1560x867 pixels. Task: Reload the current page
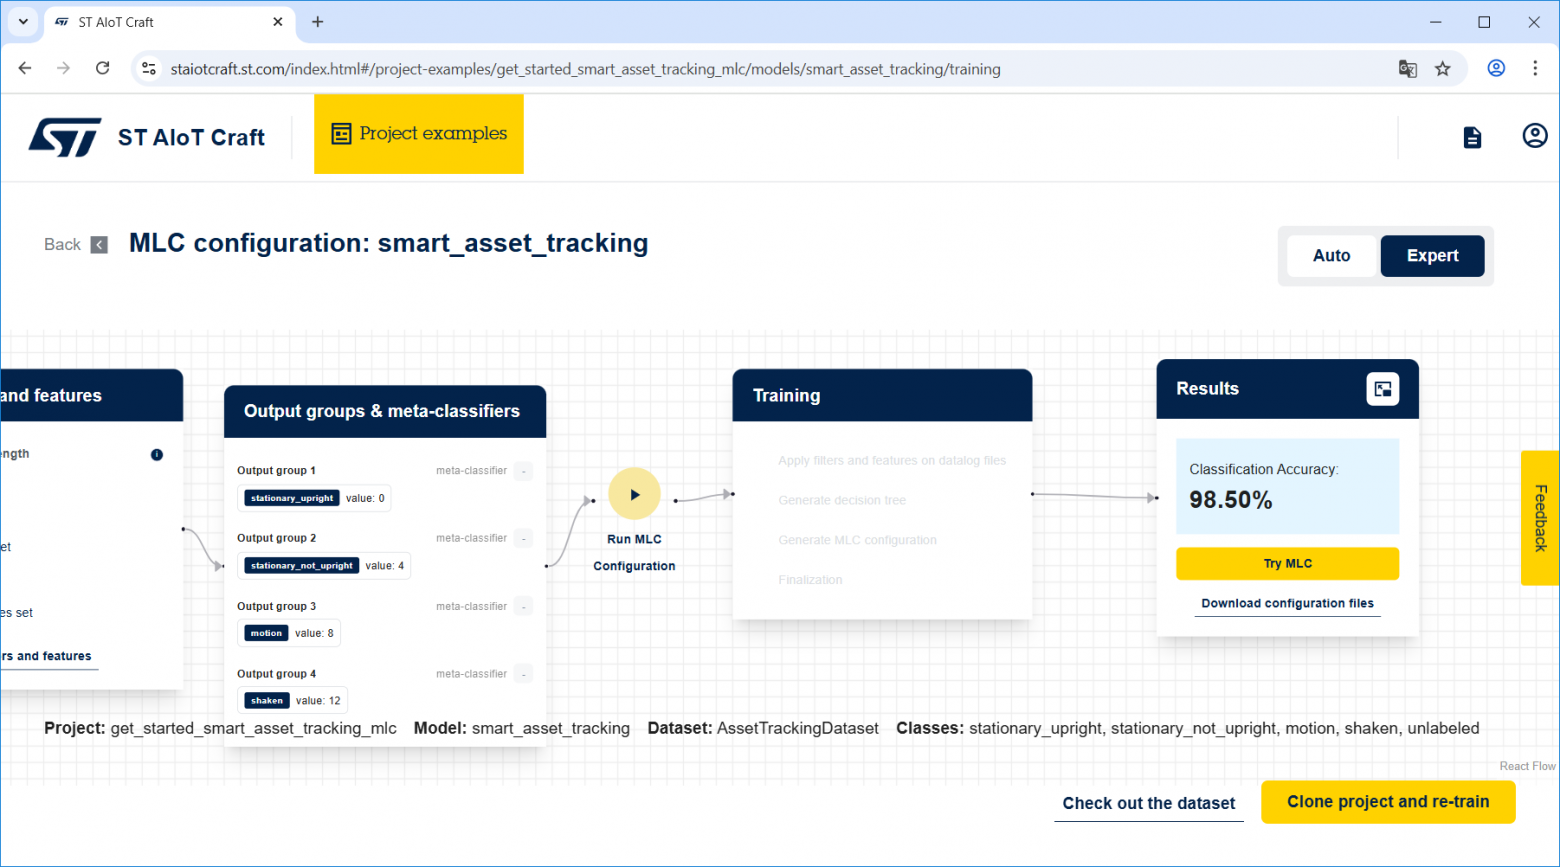[102, 68]
